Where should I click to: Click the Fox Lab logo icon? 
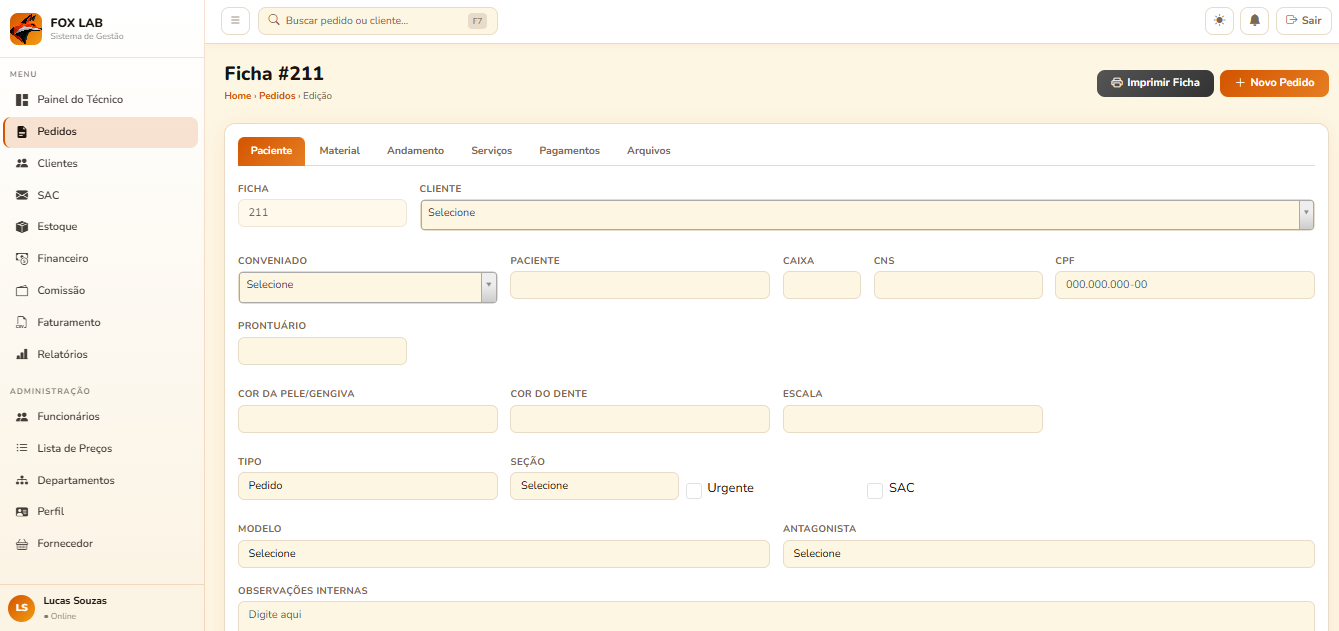26,29
